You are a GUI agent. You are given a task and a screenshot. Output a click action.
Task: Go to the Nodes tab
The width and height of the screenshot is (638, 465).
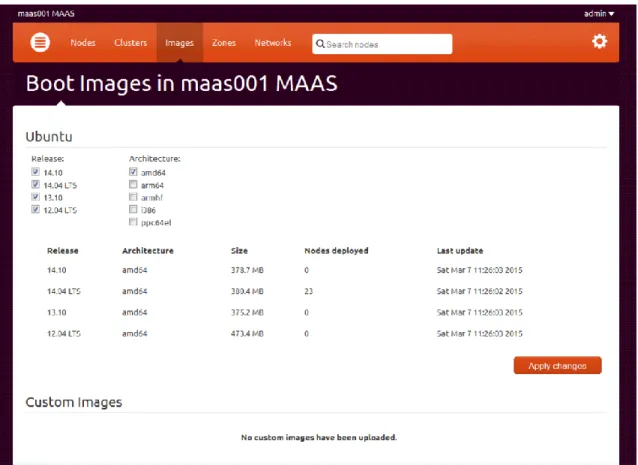pyautogui.click(x=83, y=42)
